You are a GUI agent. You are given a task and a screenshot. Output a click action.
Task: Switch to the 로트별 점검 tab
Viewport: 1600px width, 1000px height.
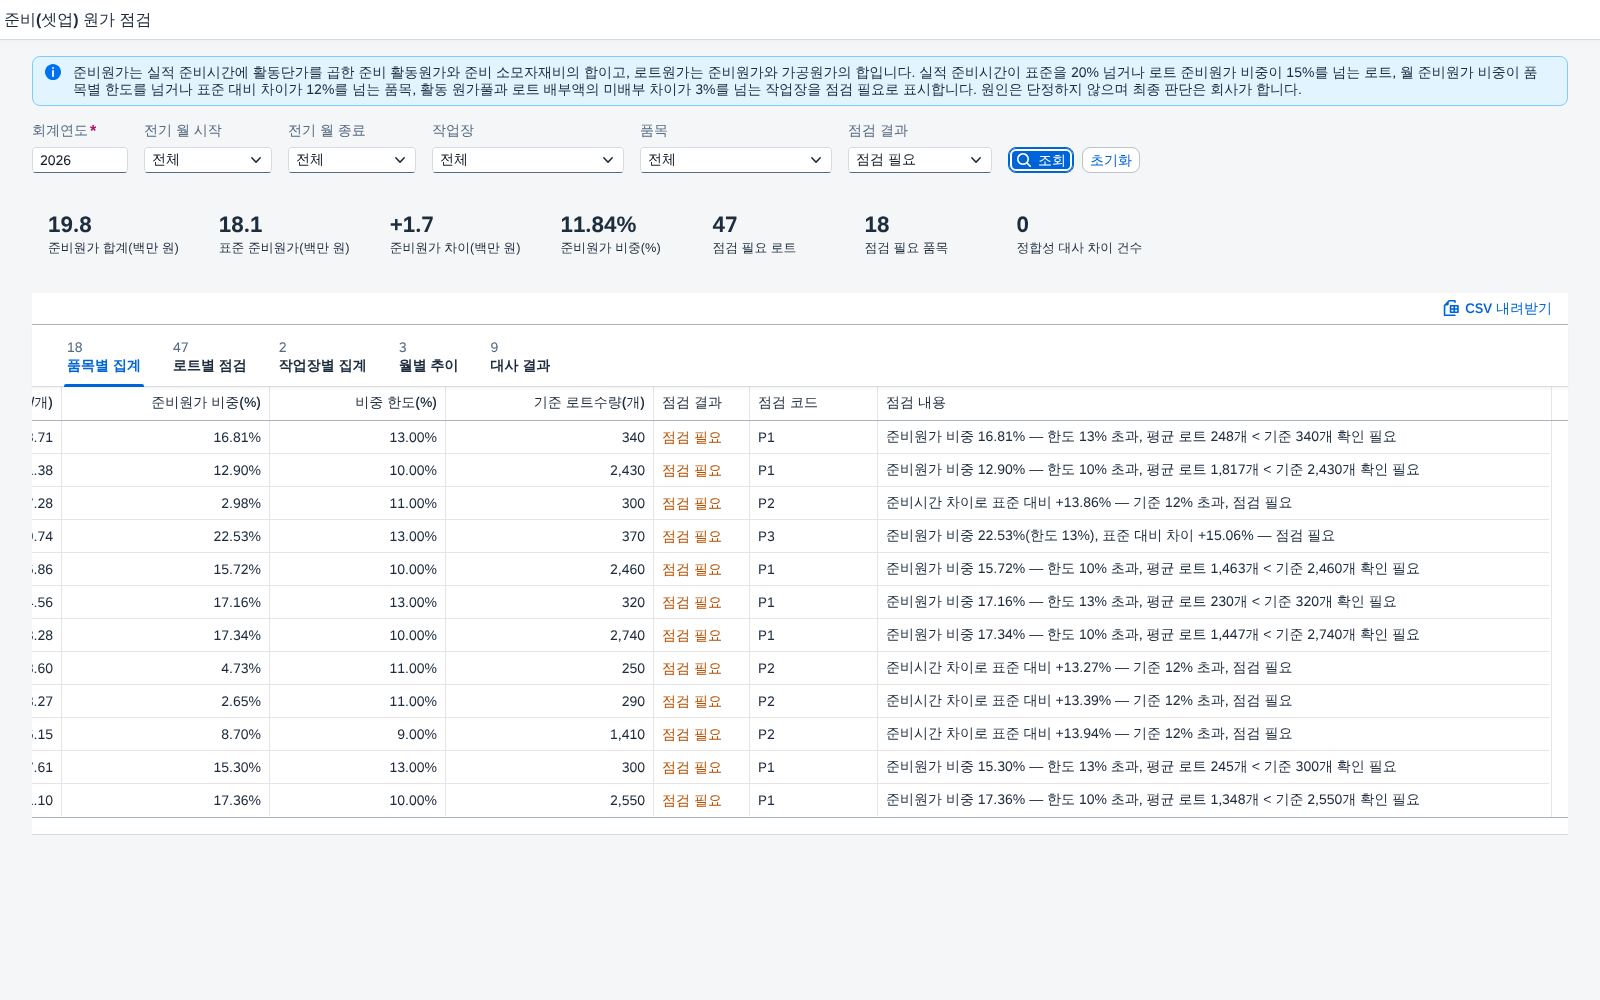tap(209, 357)
